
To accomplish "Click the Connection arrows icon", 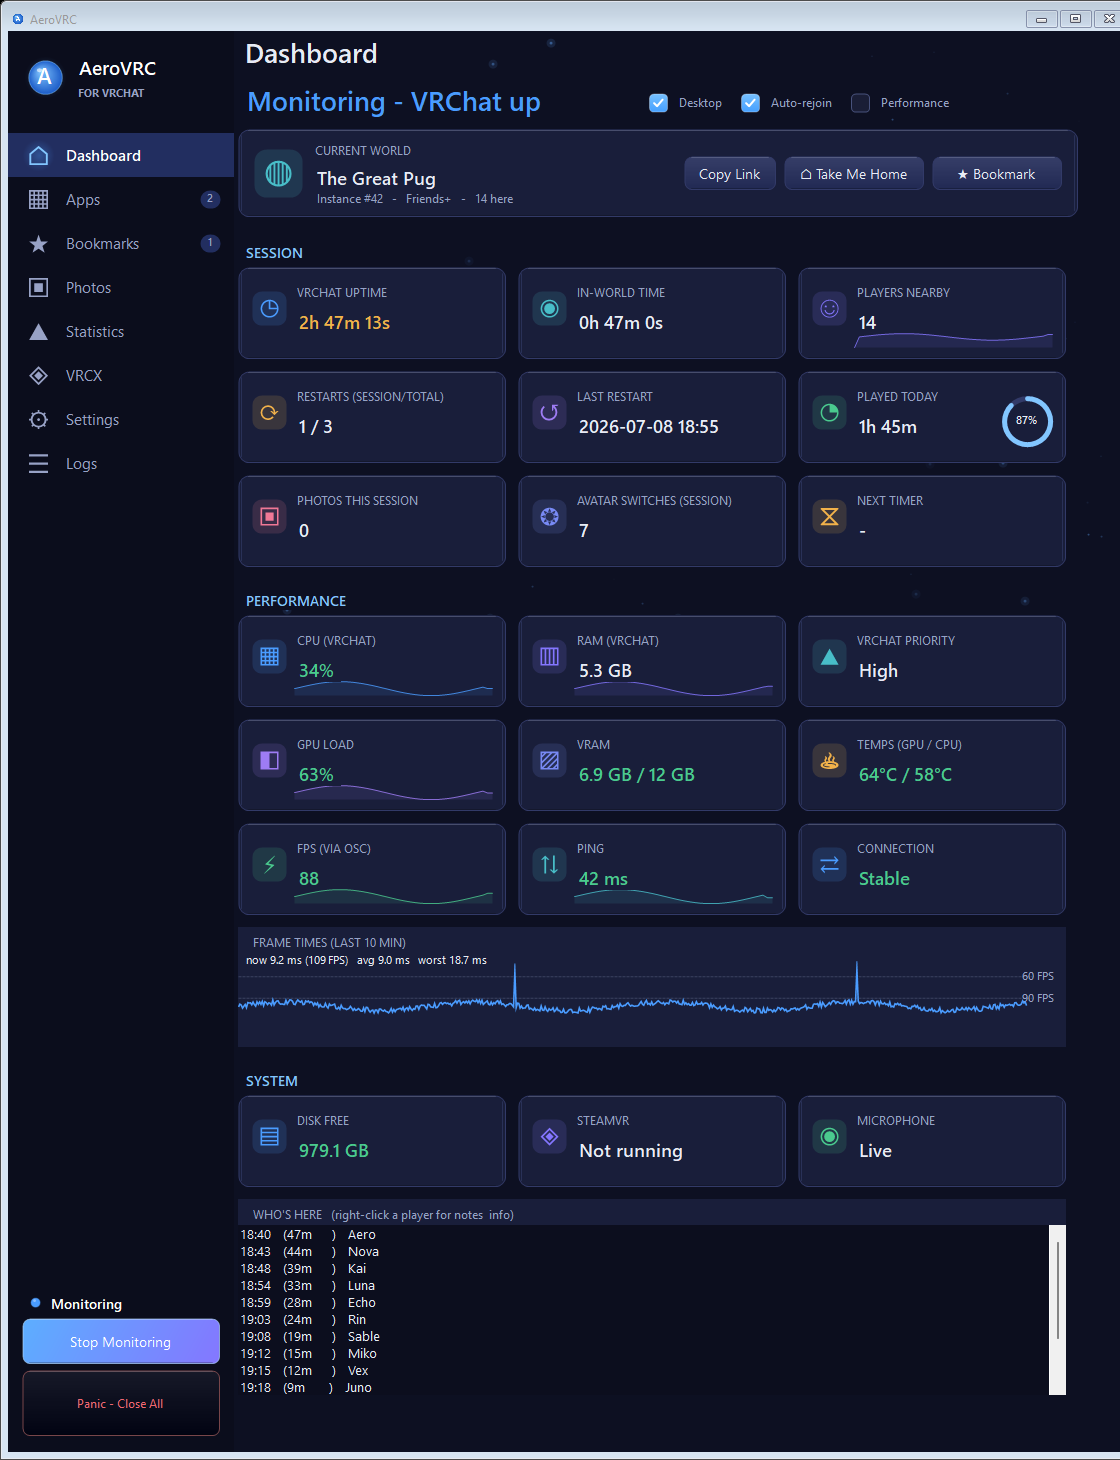I will coord(830,865).
